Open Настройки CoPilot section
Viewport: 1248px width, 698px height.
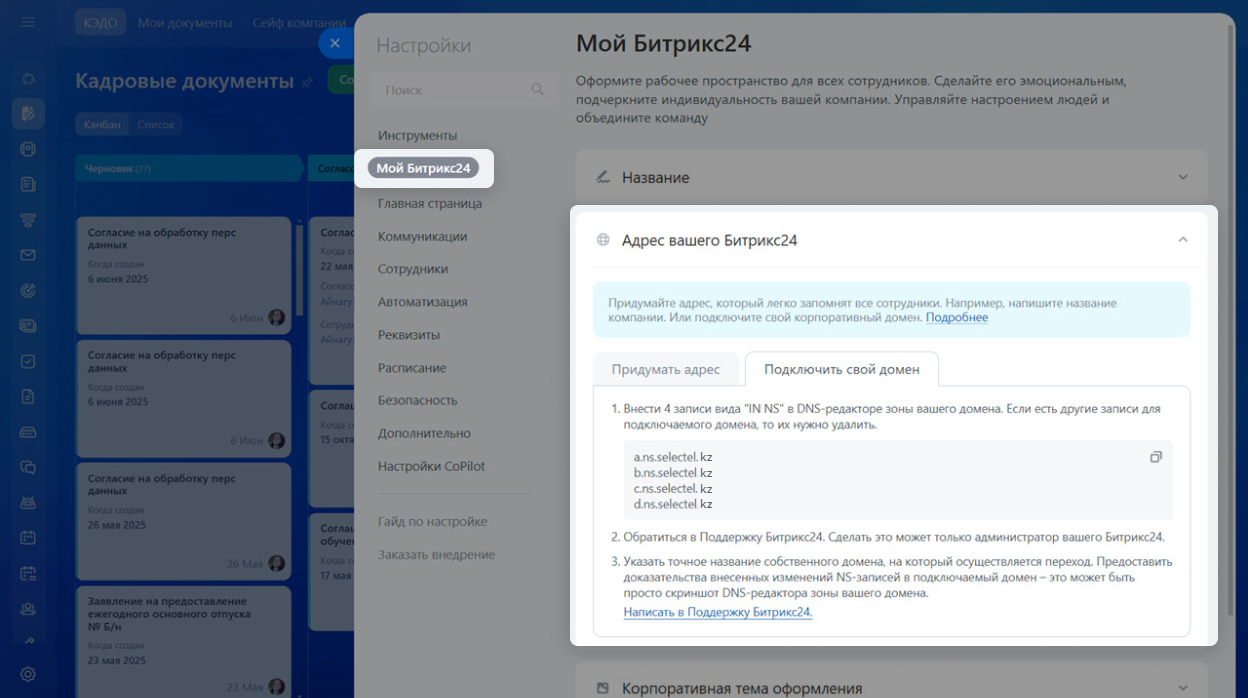pos(431,466)
